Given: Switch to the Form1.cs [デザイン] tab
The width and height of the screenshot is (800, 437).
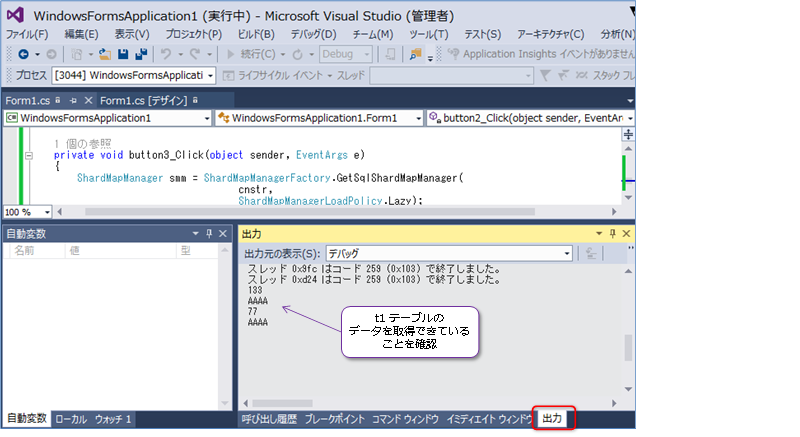Looking at the screenshot, I should (x=143, y=101).
